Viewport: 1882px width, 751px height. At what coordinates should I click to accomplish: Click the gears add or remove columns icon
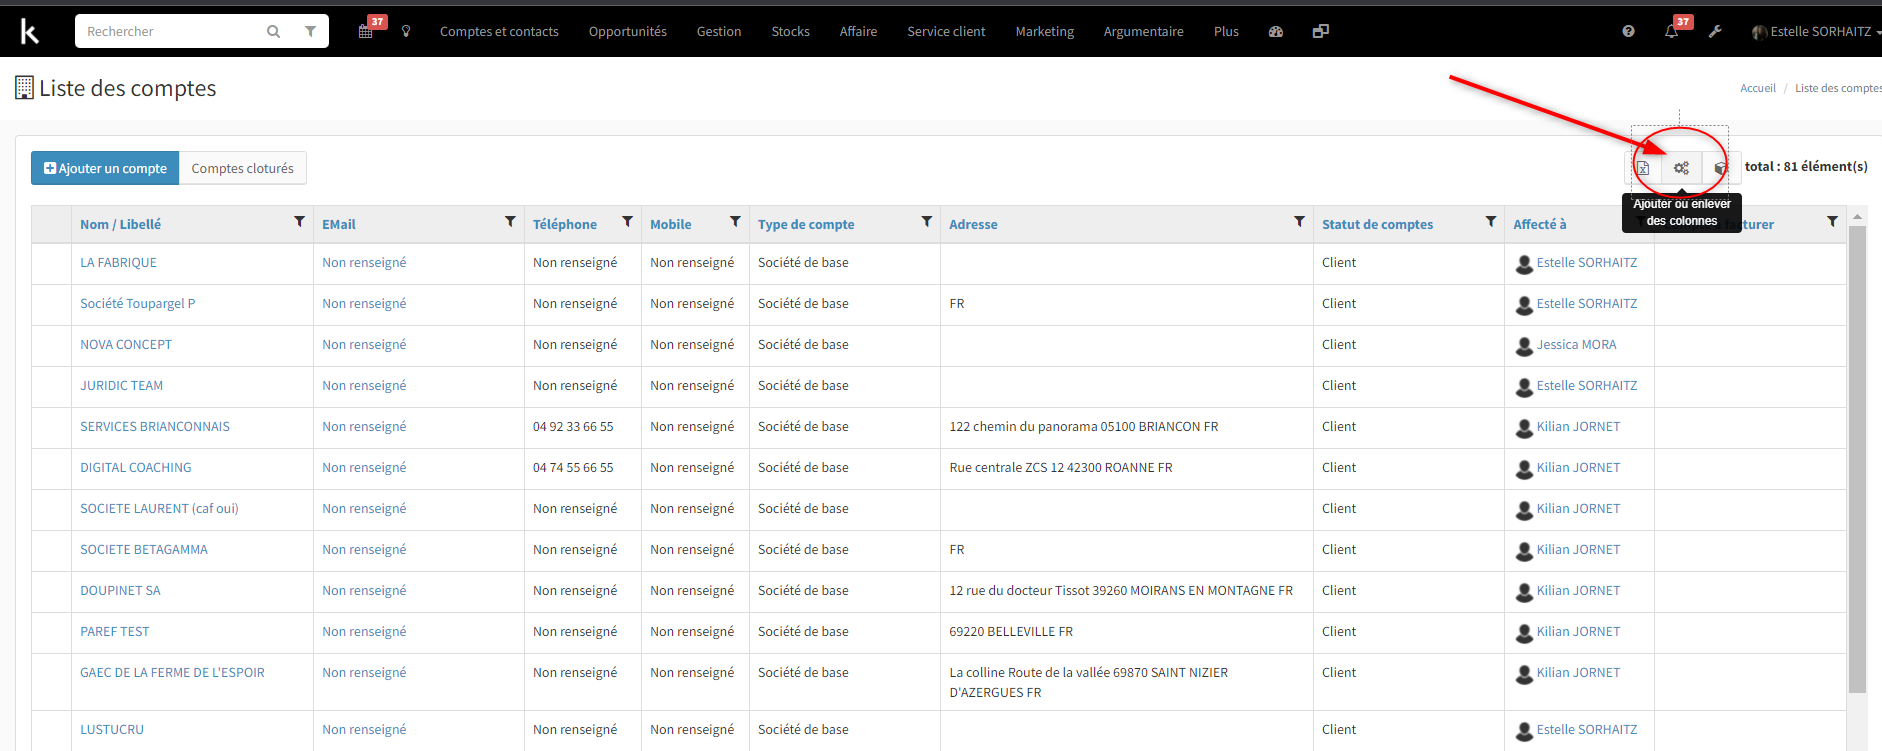[x=1681, y=168]
